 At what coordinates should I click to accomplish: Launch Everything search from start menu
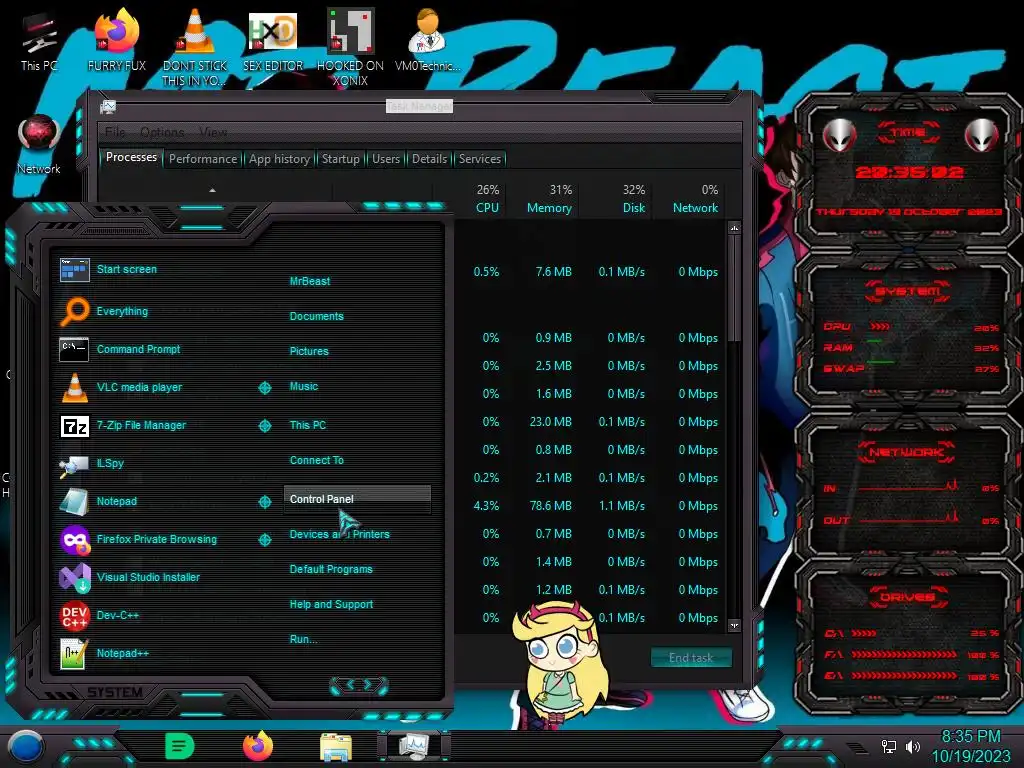pos(122,312)
